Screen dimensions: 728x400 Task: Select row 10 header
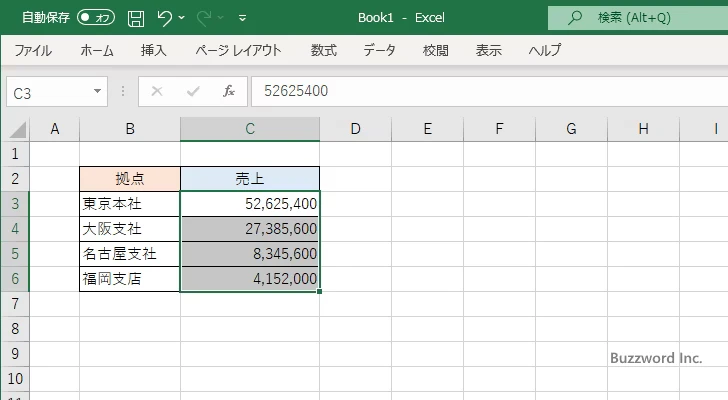coord(15,379)
